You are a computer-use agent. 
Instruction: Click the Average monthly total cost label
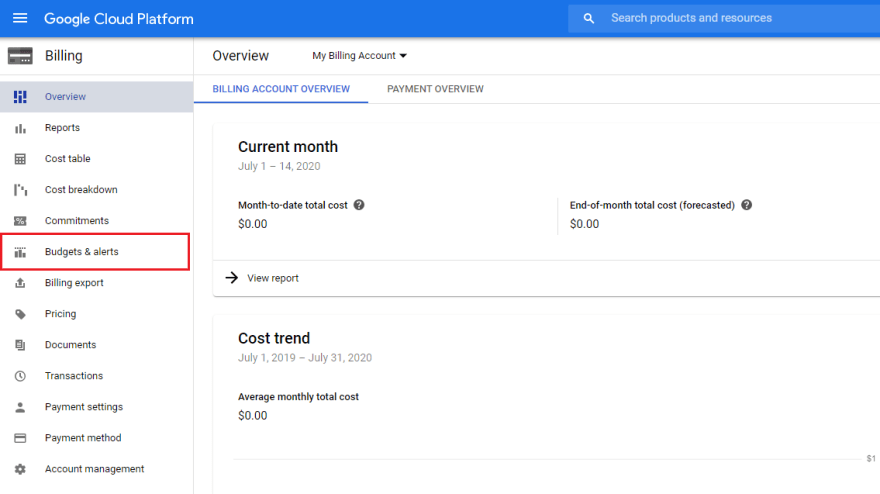[298, 397]
